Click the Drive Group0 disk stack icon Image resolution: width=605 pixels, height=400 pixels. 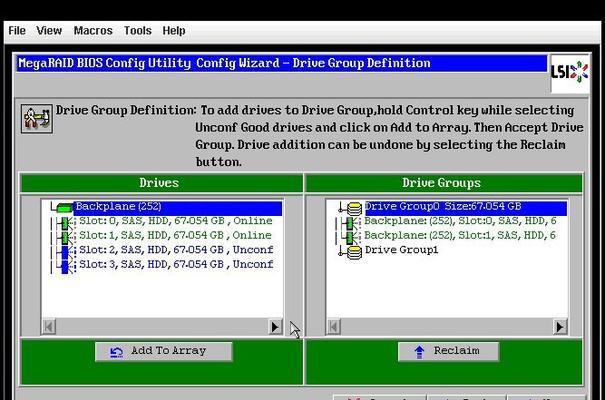(x=354, y=209)
